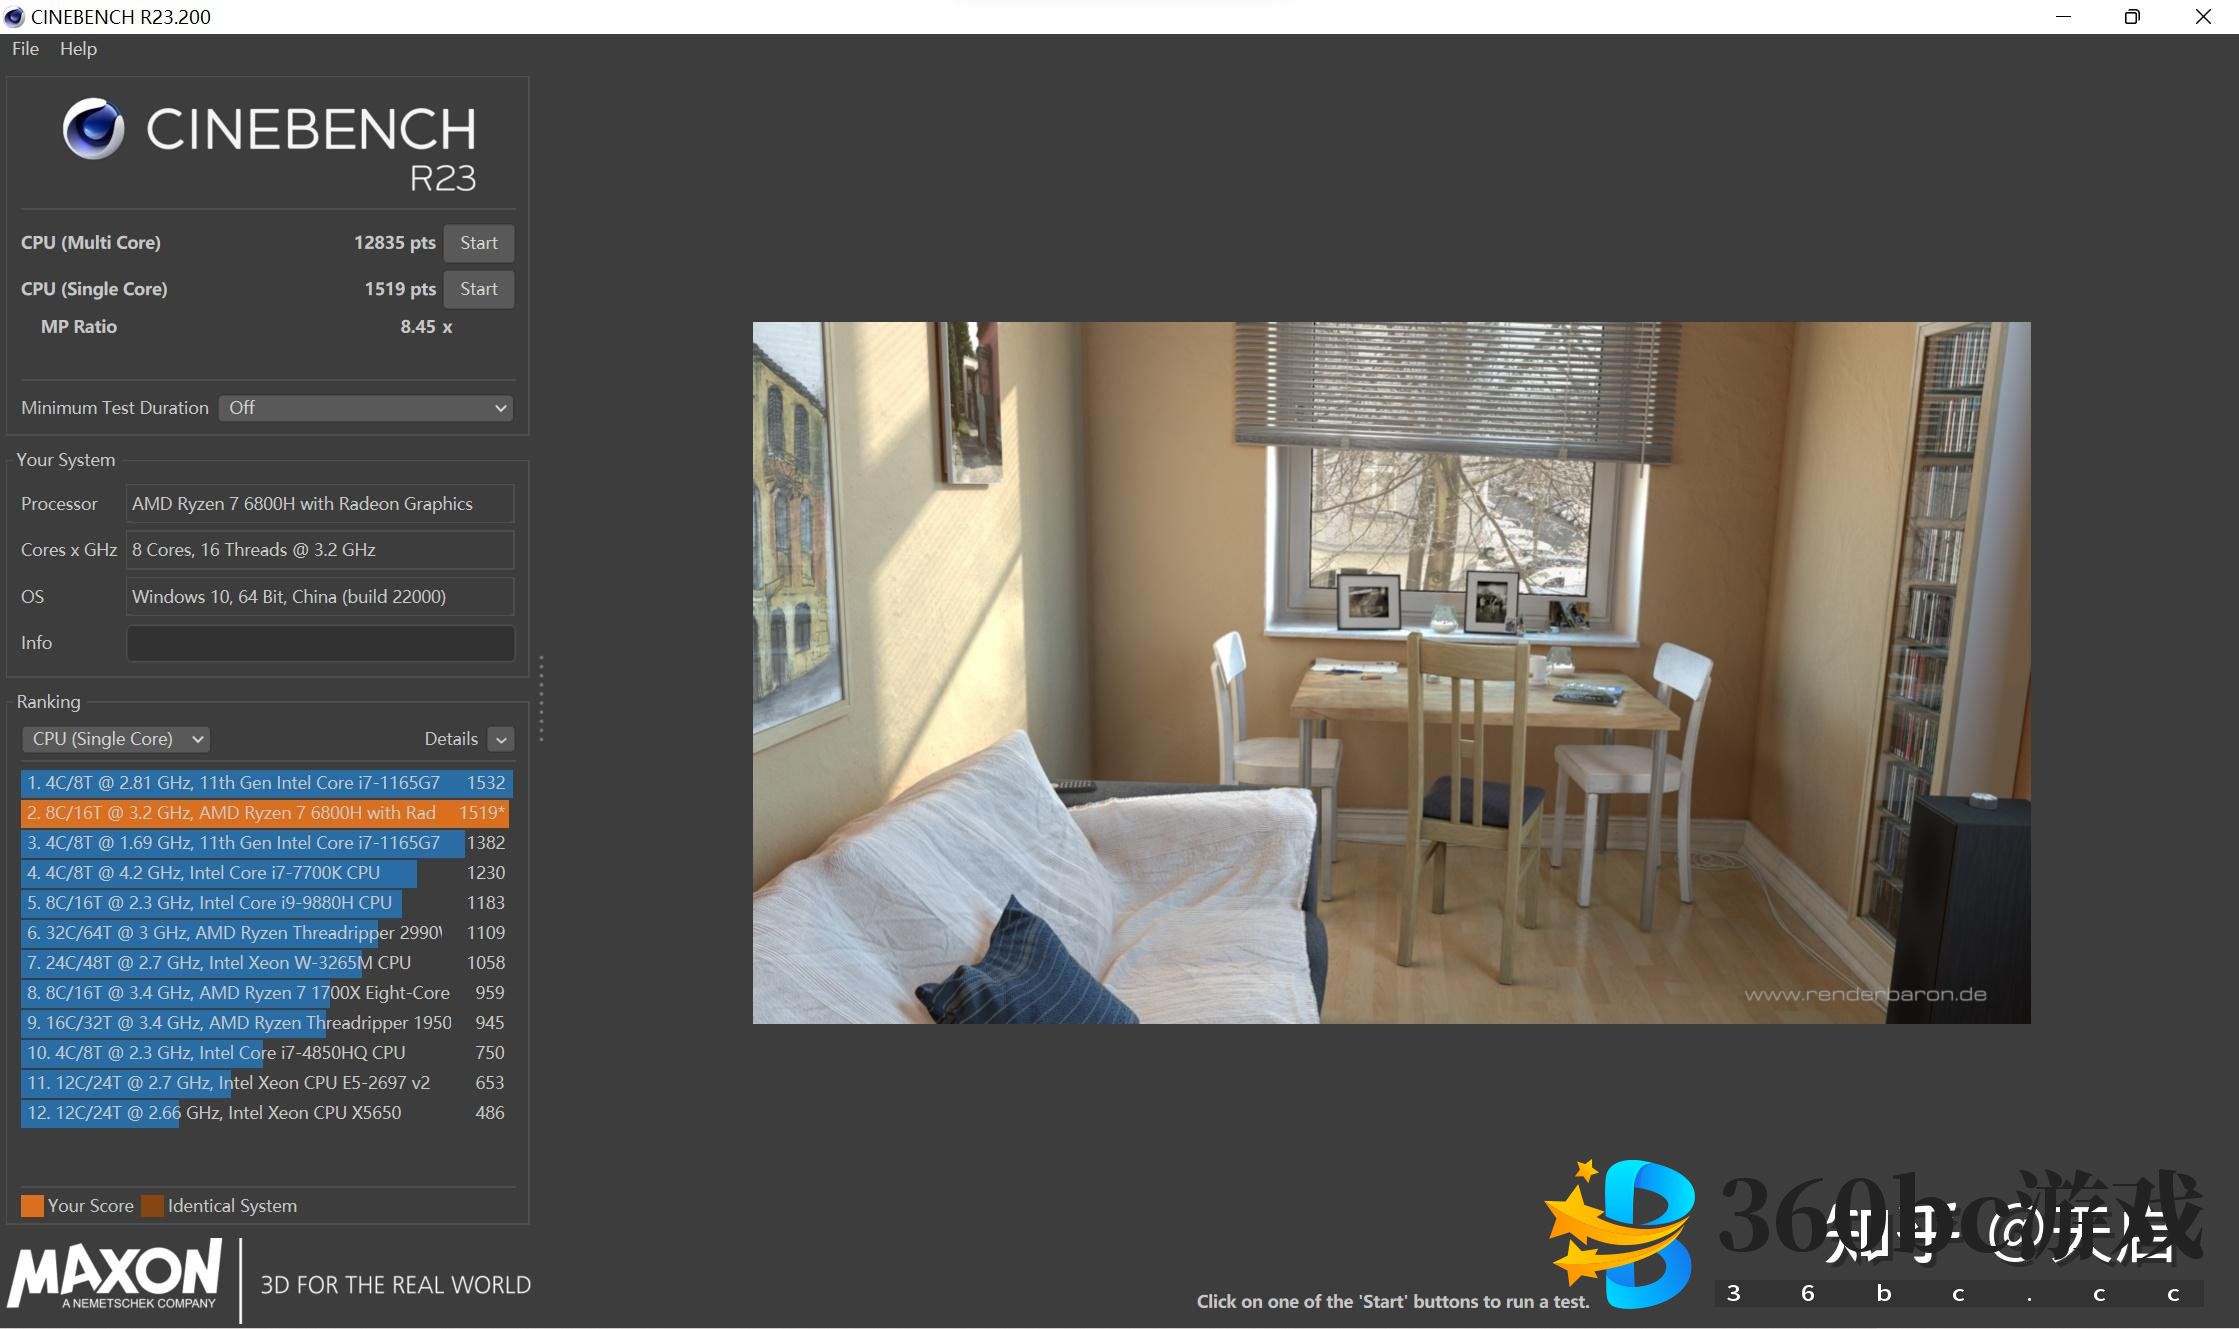Image resolution: width=2239 pixels, height=1329 pixels.
Task: Click the vertical dotted panel splitter handle
Action: pyautogui.click(x=541, y=698)
